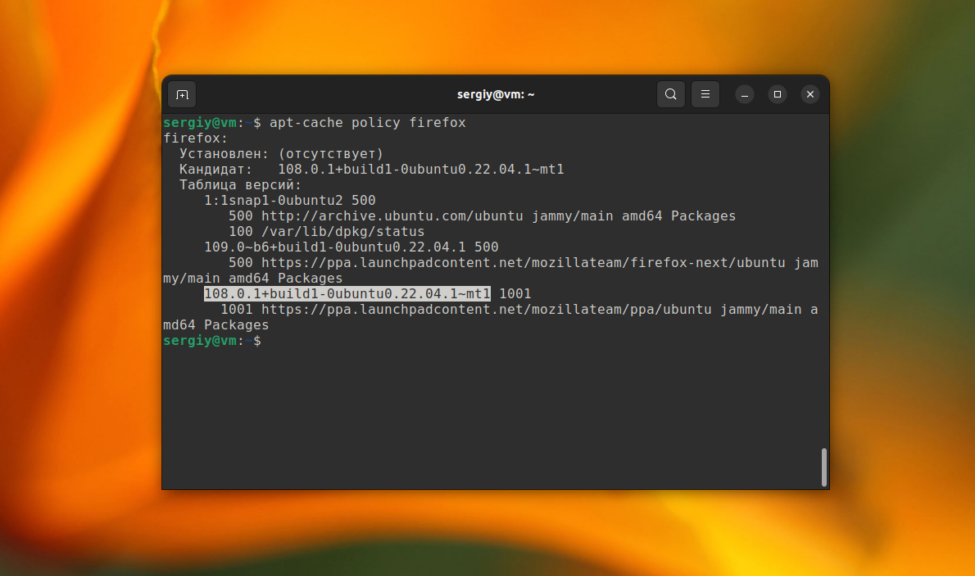Viewport: 975px width, 576px height.
Task: Click the 1001 priority next to highlighted version
Action: tap(515, 294)
